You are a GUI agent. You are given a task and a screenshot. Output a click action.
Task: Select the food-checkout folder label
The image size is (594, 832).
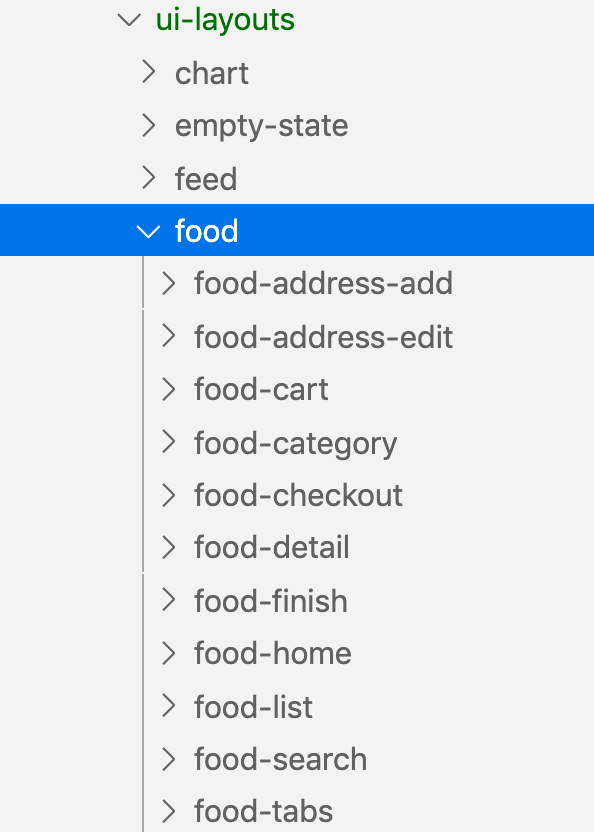coord(298,495)
